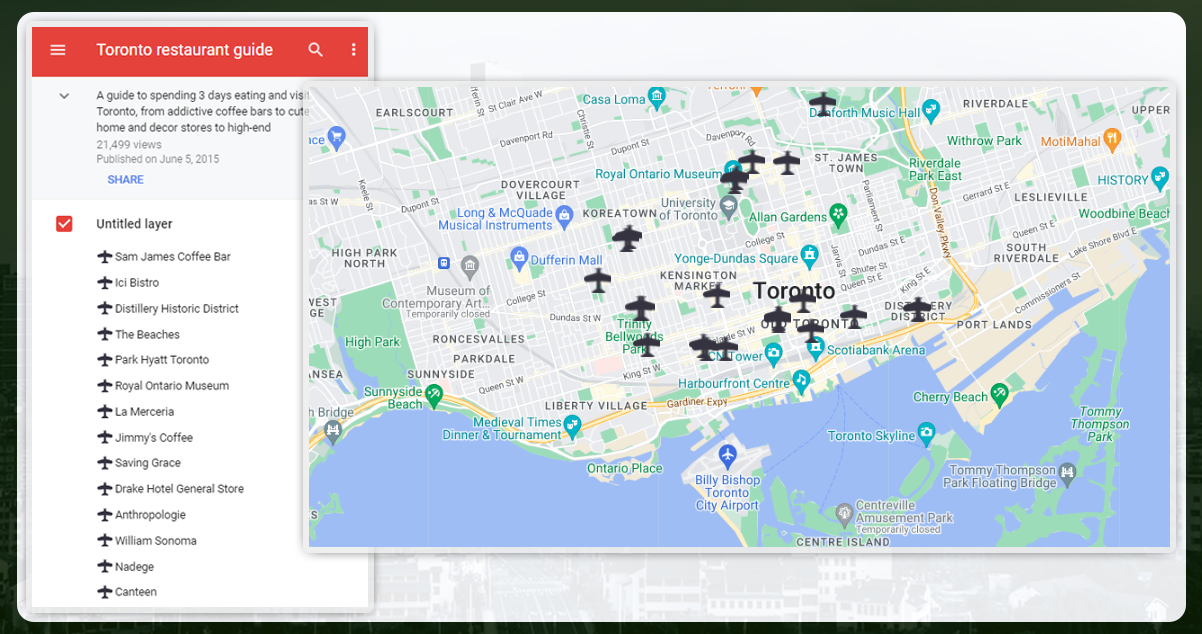Select the Scotiabank Arena map pin
The height and width of the screenshot is (634, 1202).
pyautogui.click(x=815, y=349)
